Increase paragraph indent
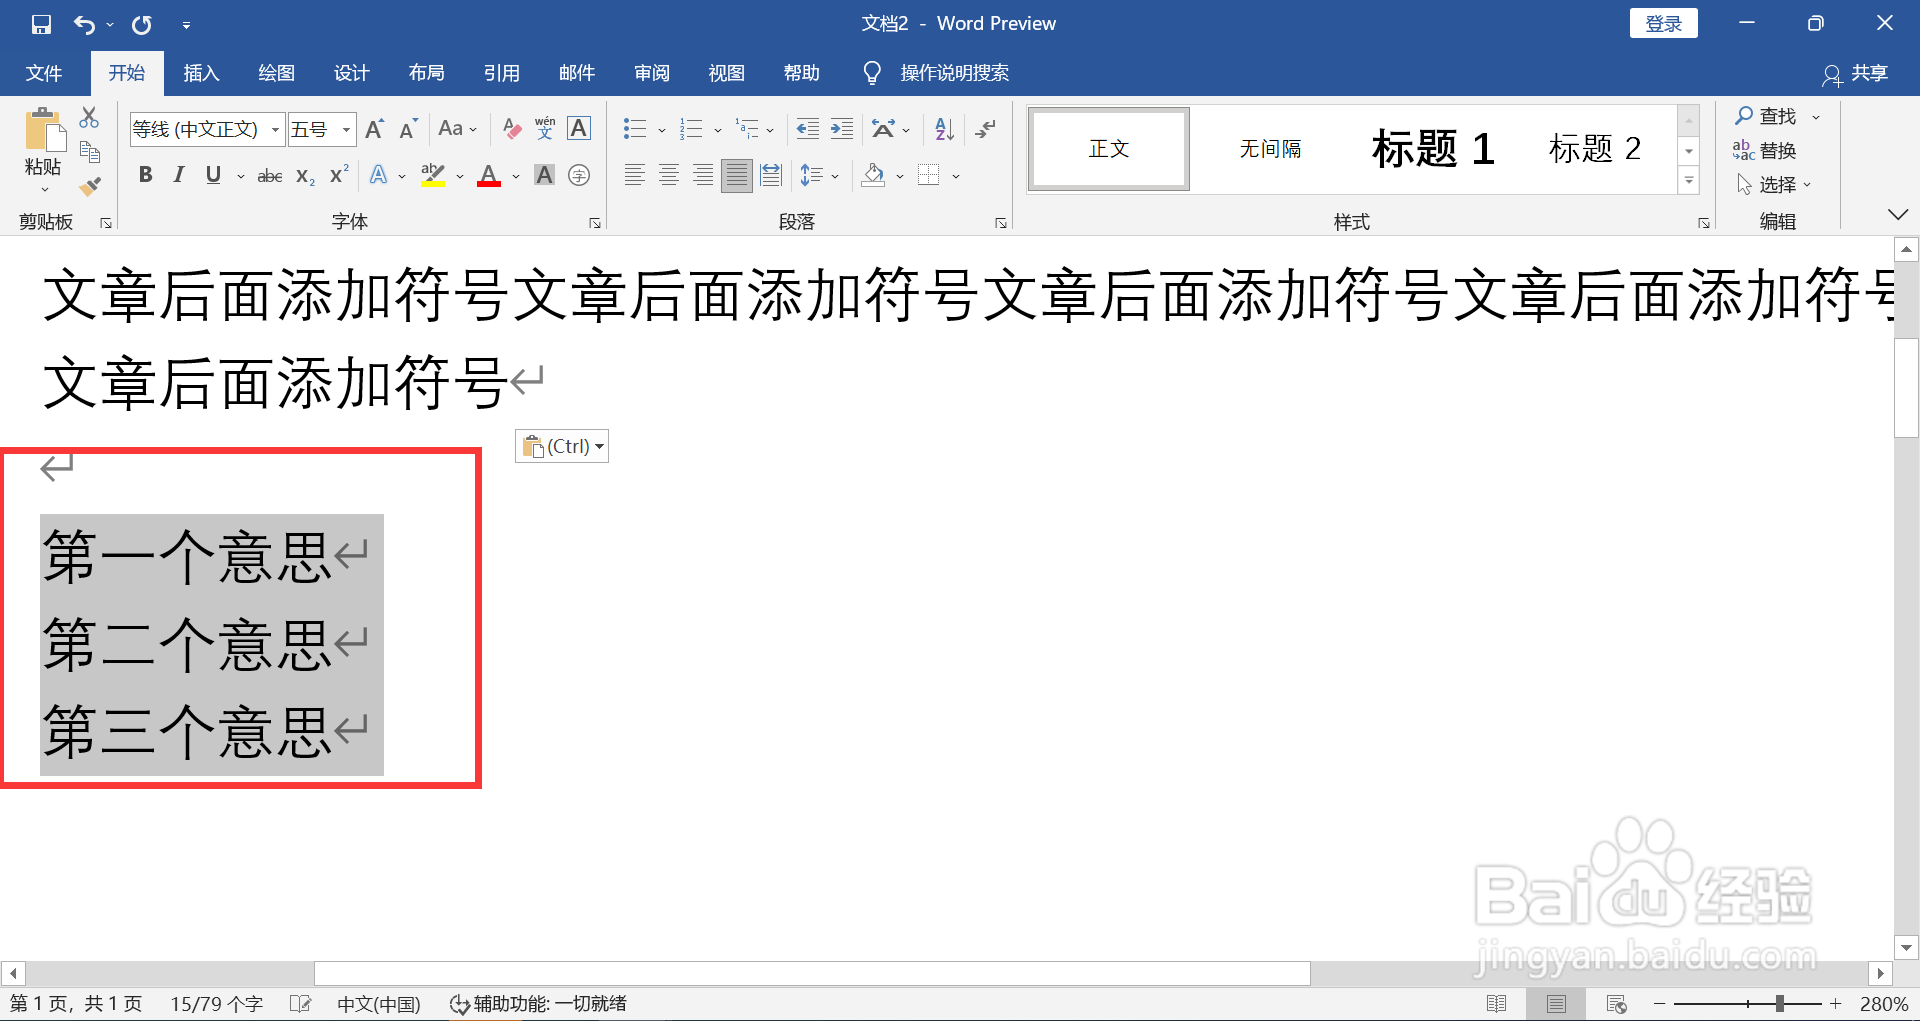Viewport: 1920px width, 1021px height. [842, 129]
